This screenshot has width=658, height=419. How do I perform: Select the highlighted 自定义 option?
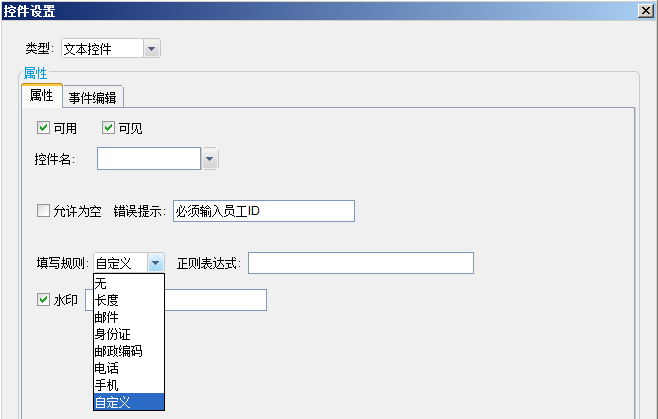pyautogui.click(x=129, y=402)
